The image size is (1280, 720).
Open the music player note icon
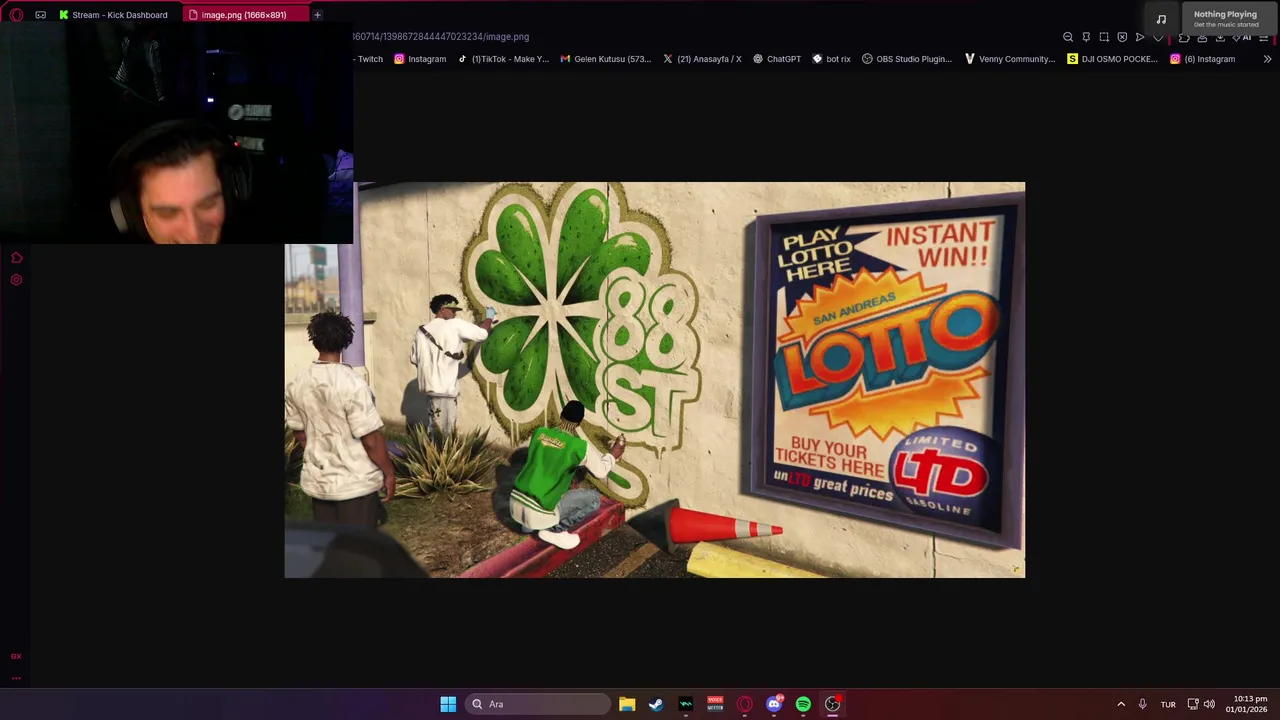pos(1161,19)
